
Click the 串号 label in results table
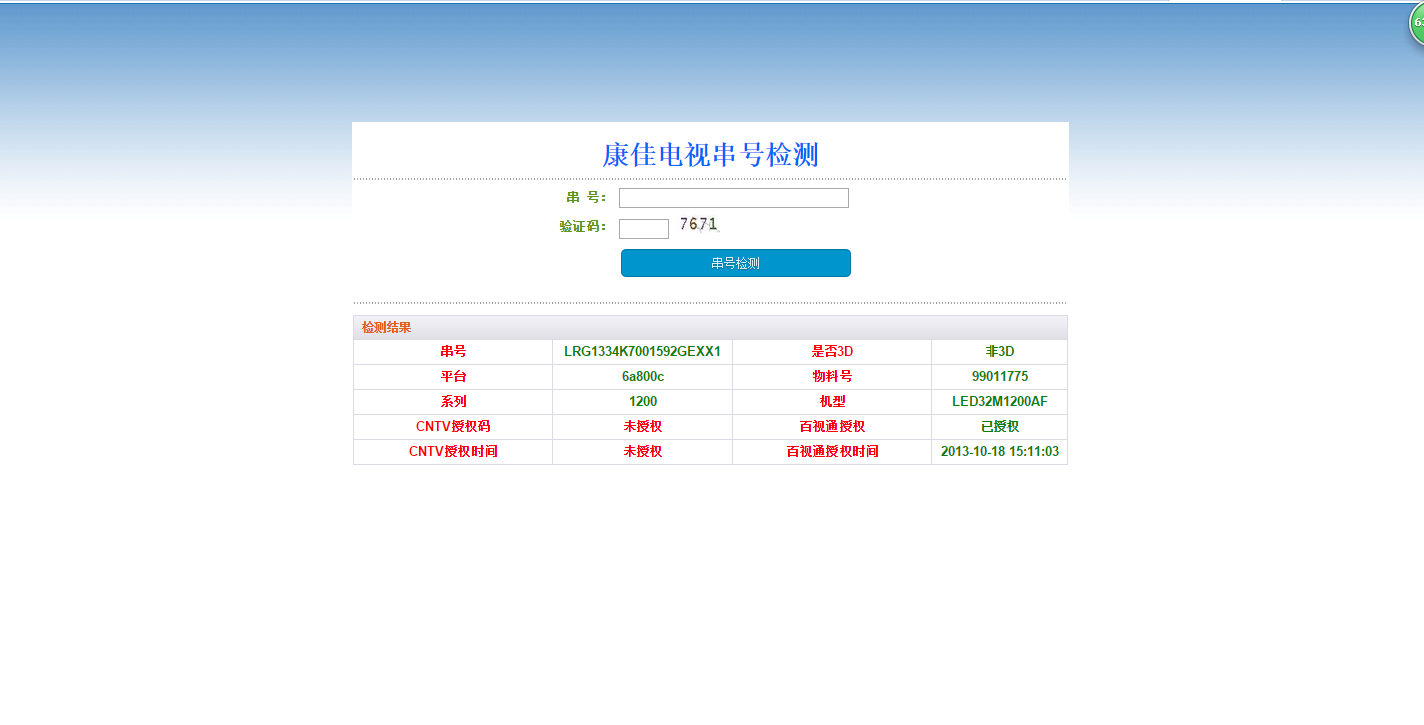coord(453,352)
